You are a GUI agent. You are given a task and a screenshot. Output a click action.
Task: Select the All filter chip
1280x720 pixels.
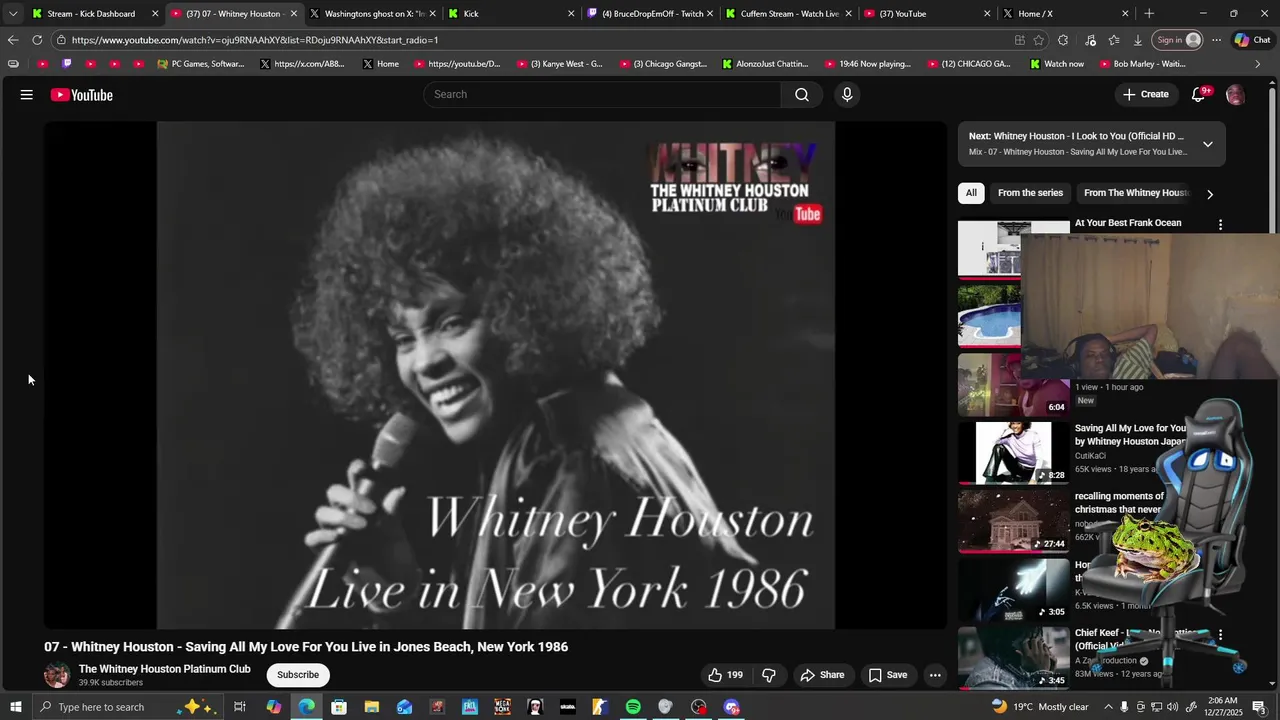pos(971,193)
